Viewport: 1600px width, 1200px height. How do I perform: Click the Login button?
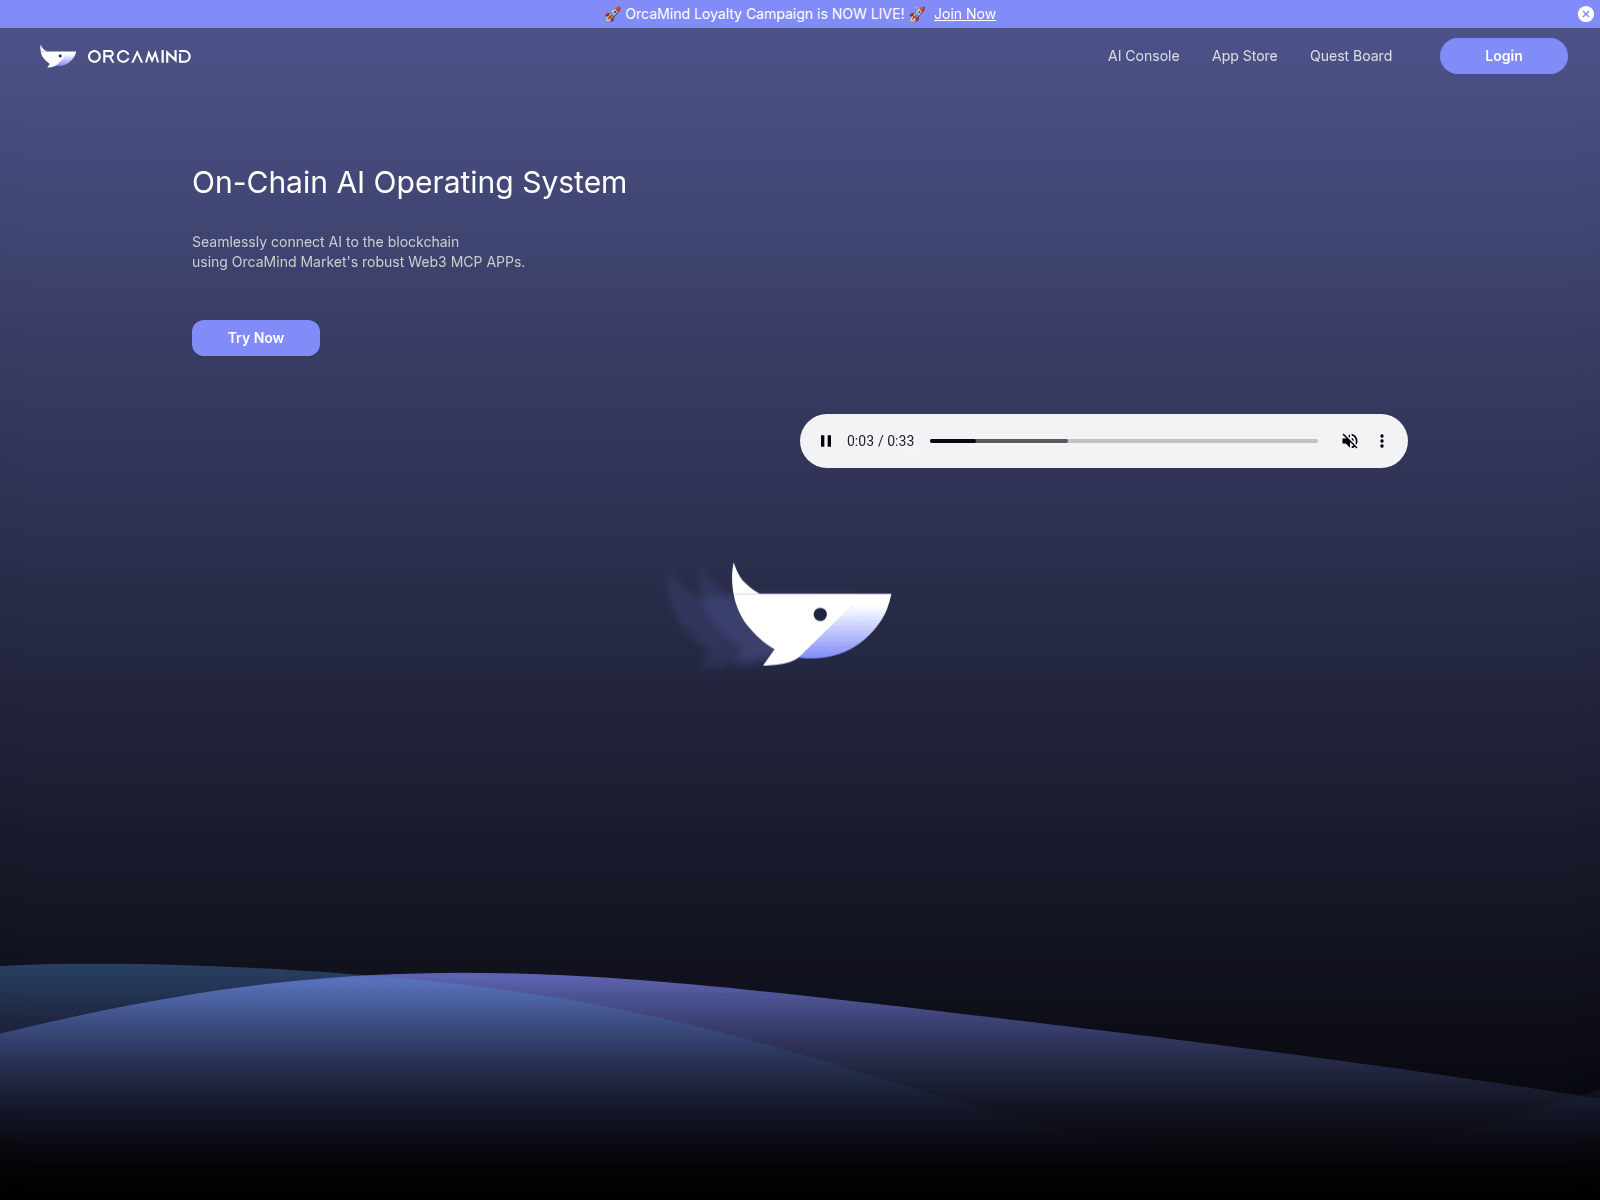click(1504, 56)
